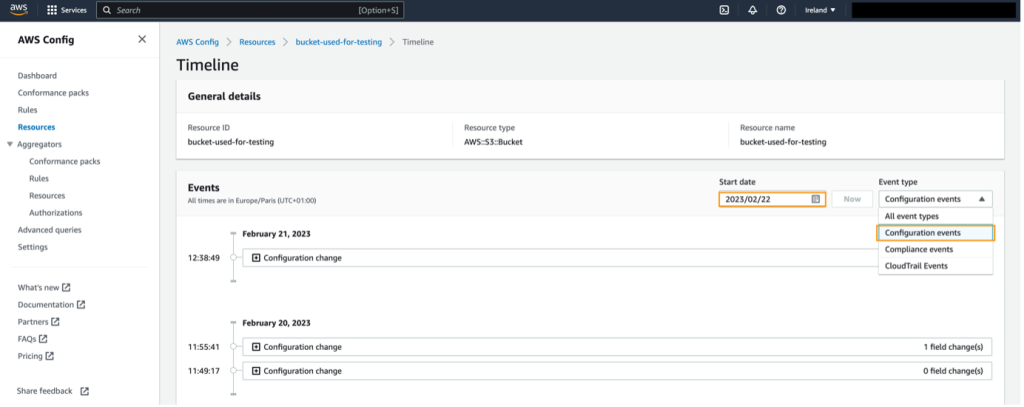The width and height of the screenshot is (1024, 407).
Task: Open the top-level Rules sidebar link
Action: [x=27, y=110]
